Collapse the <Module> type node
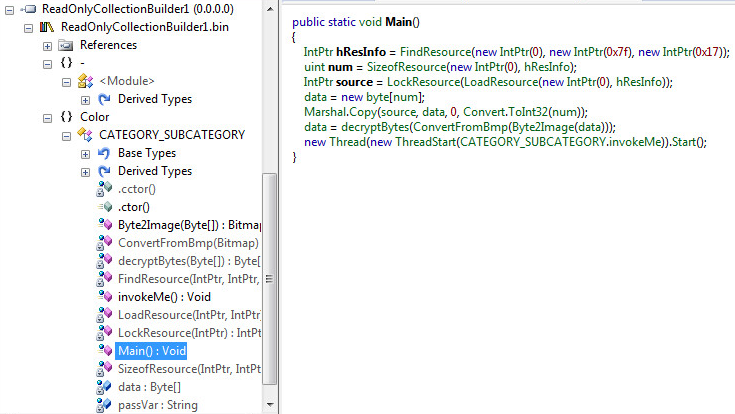 67,82
